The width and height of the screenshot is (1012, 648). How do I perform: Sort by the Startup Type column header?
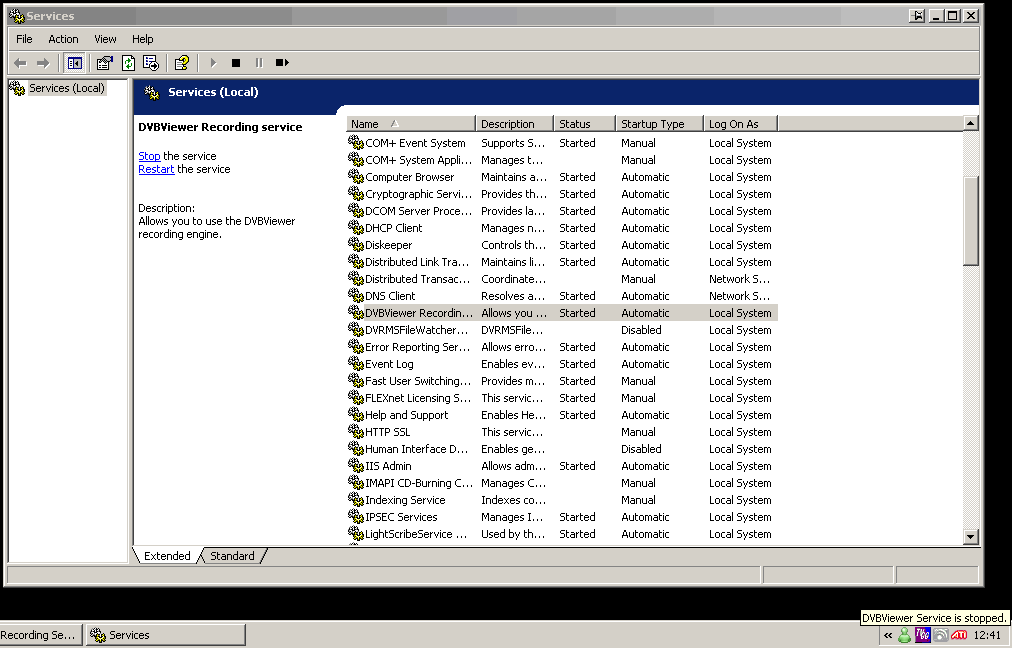click(658, 124)
